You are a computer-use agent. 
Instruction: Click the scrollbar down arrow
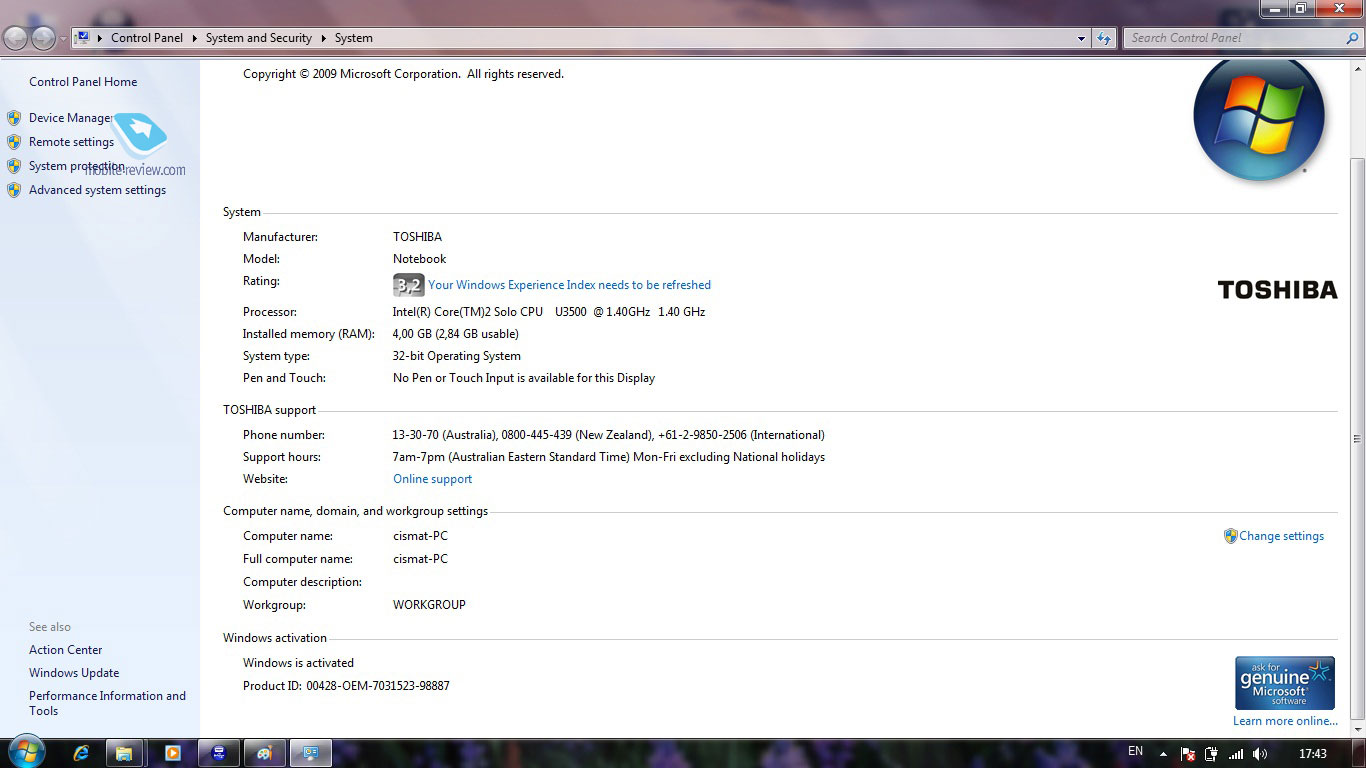(x=1357, y=729)
